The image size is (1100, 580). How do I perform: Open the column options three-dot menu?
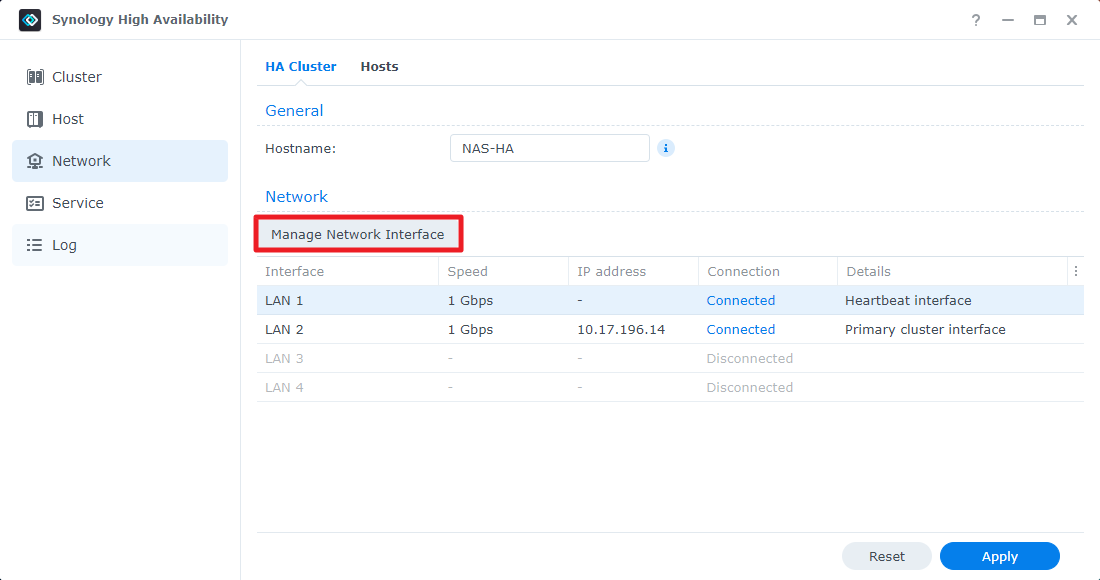point(1076,271)
